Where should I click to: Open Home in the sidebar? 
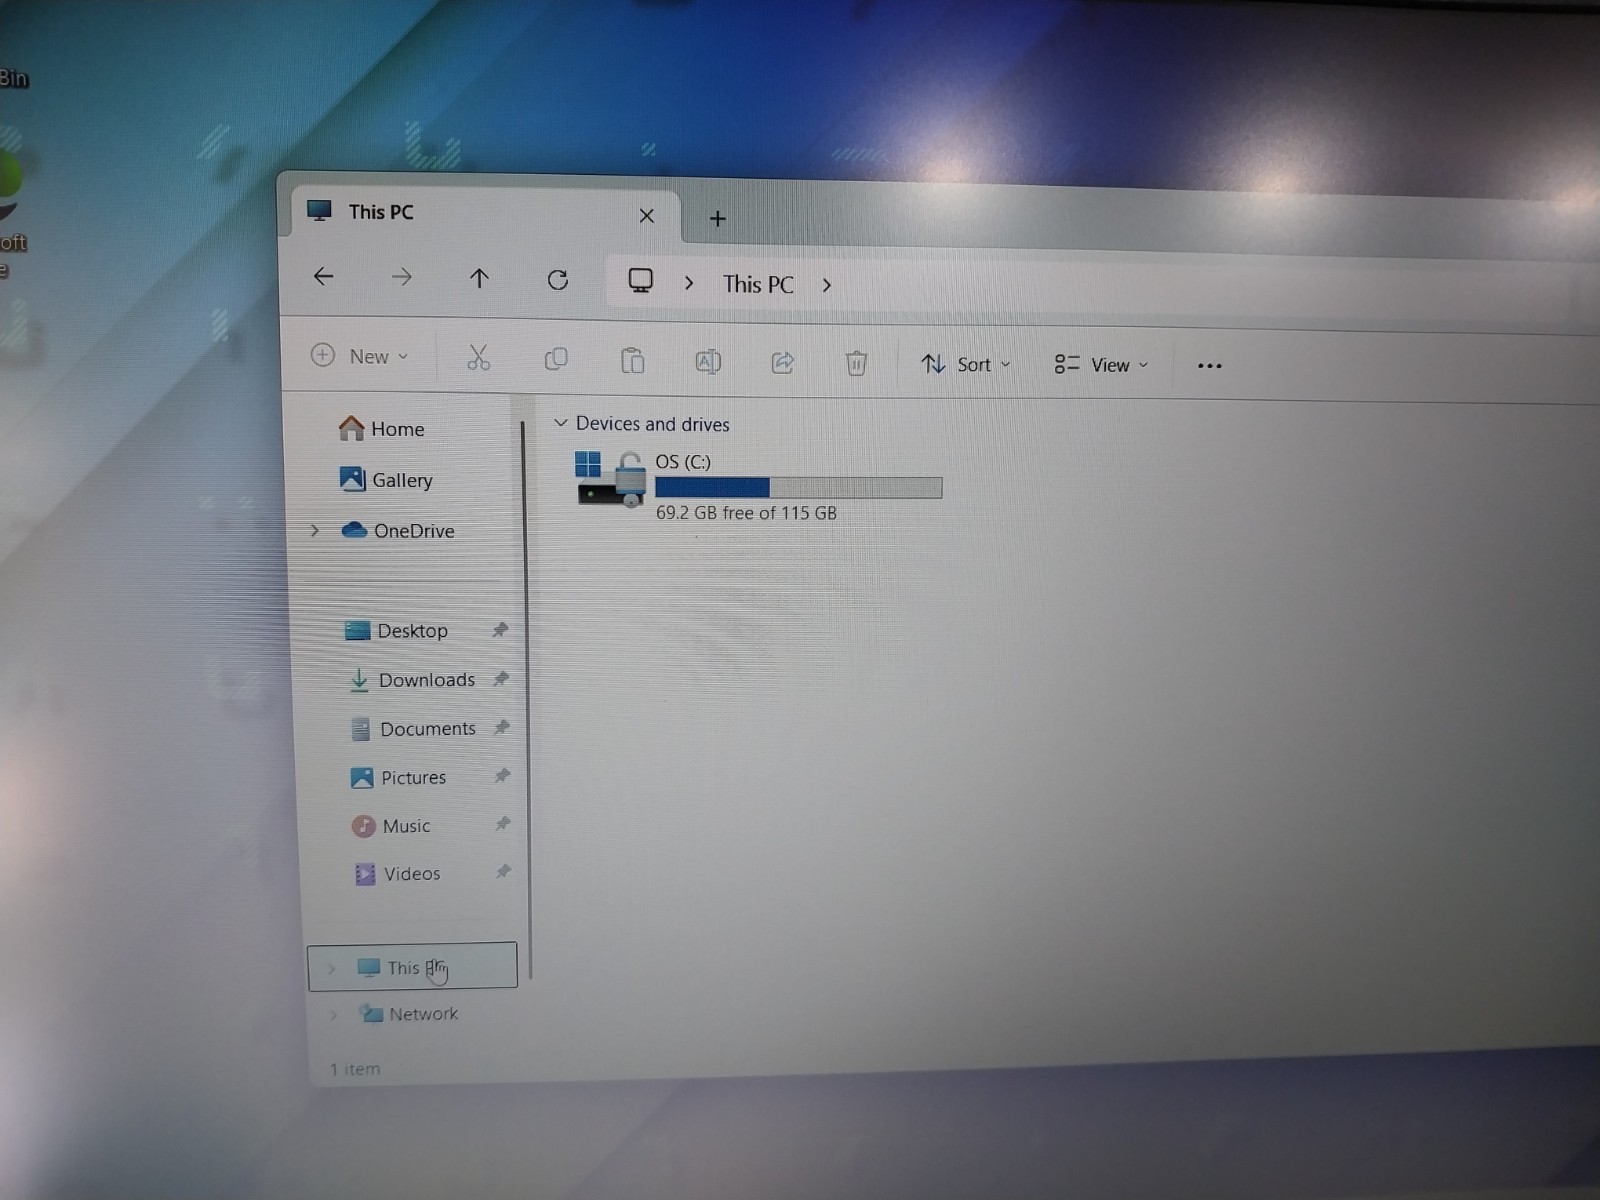point(381,429)
